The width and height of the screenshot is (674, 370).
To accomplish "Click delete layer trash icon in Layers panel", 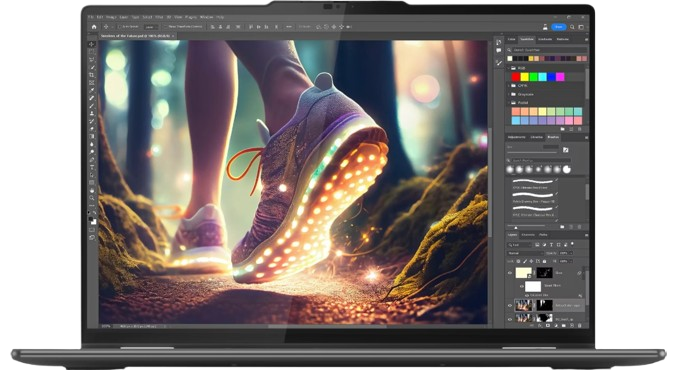I will tap(580, 326).
